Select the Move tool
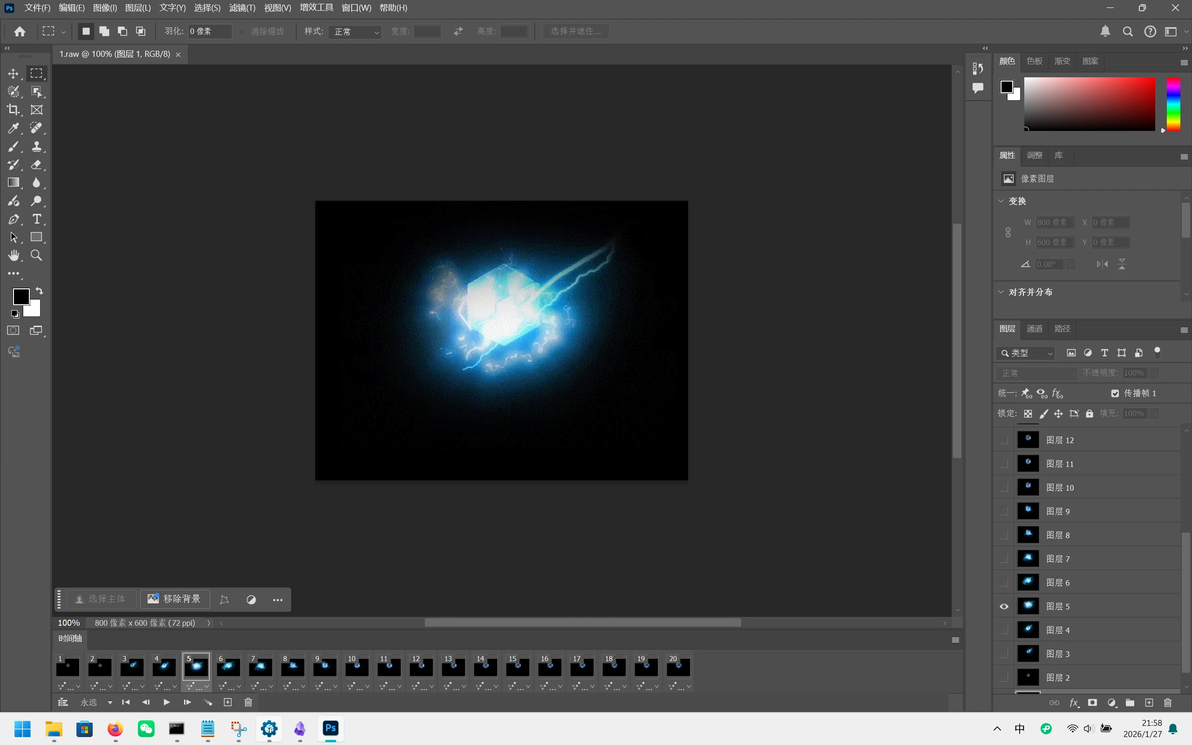The image size is (1192, 745). [x=14, y=74]
